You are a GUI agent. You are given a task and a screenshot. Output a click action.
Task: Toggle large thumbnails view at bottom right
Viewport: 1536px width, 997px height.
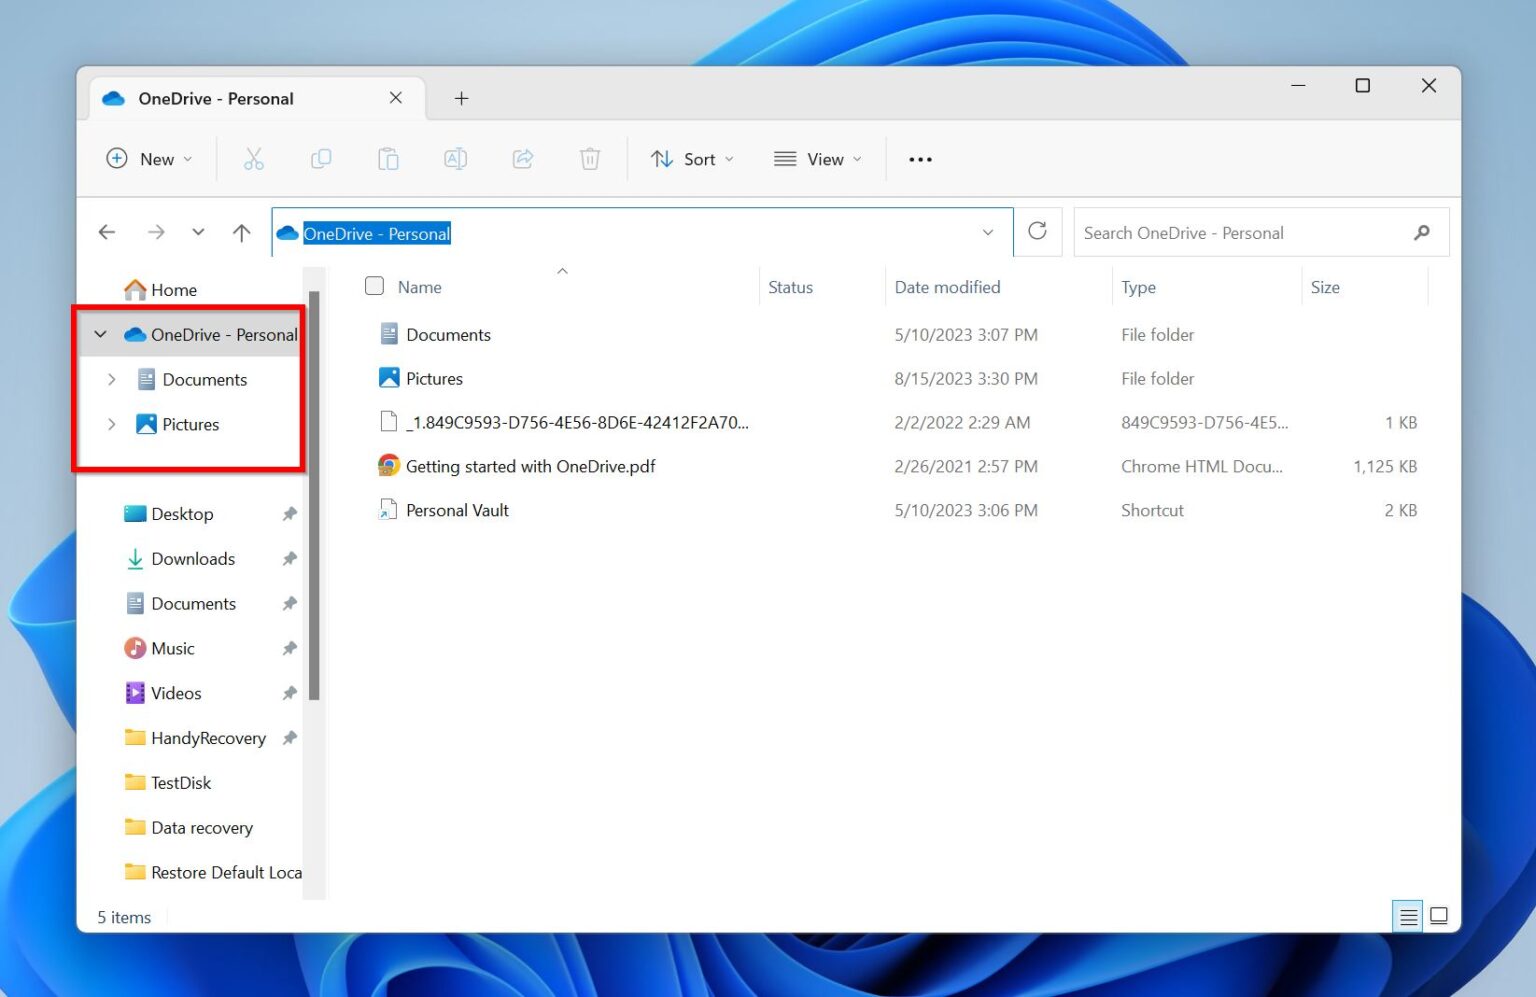(1439, 915)
